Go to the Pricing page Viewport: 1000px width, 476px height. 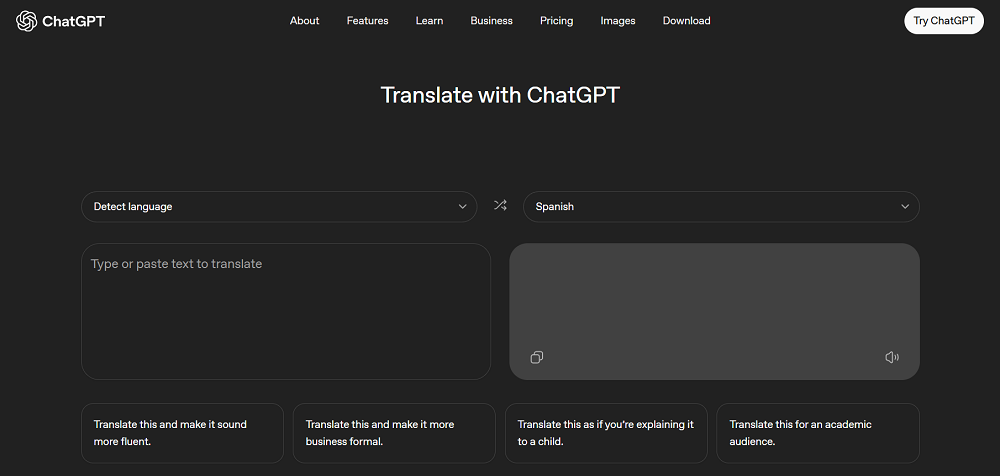[556, 20]
